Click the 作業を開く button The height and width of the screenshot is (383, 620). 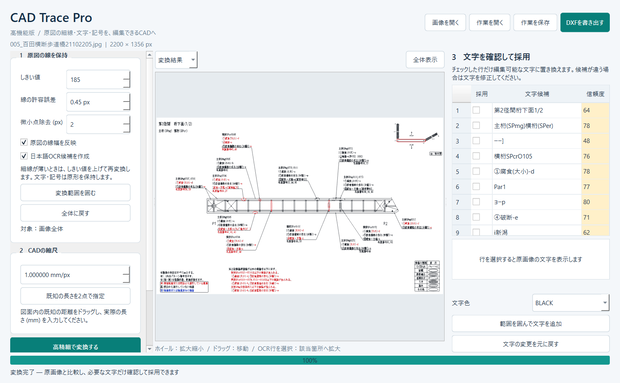490,23
